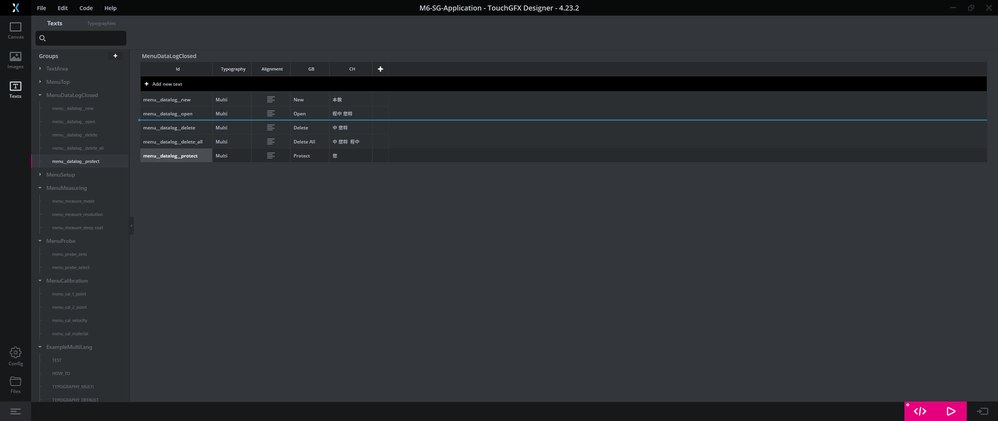The image size is (998, 421).
Task: Open the Canvas view in sidebar
Action: pyautogui.click(x=15, y=31)
